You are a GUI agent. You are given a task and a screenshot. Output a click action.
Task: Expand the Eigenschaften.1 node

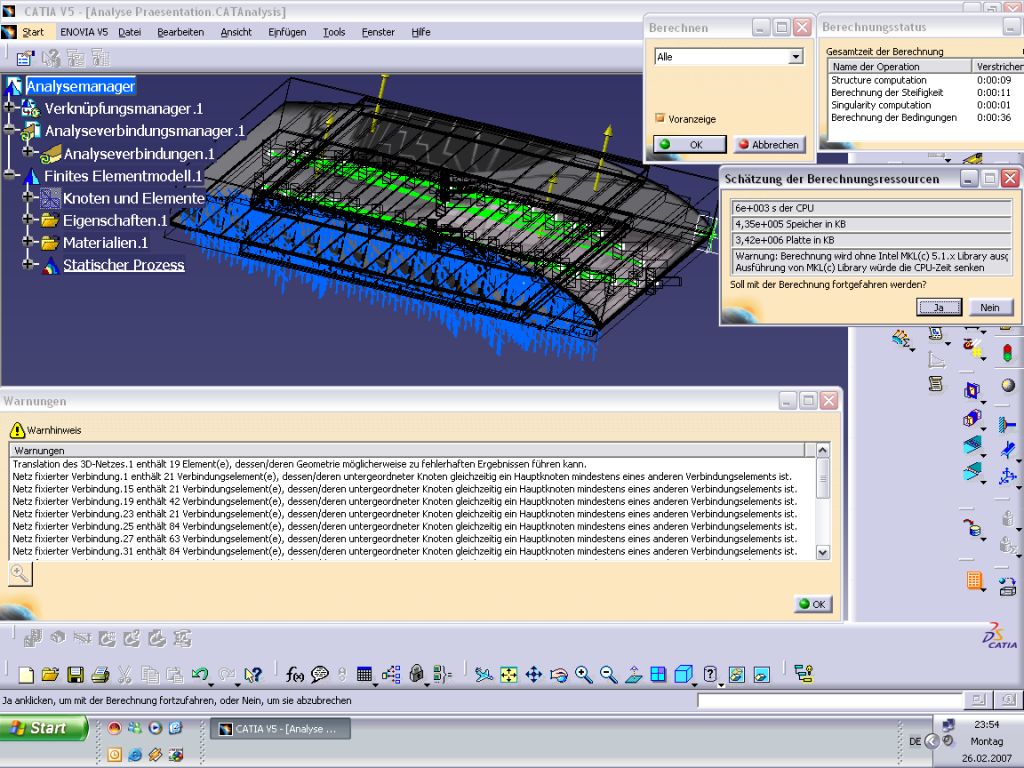tap(27, 219)
